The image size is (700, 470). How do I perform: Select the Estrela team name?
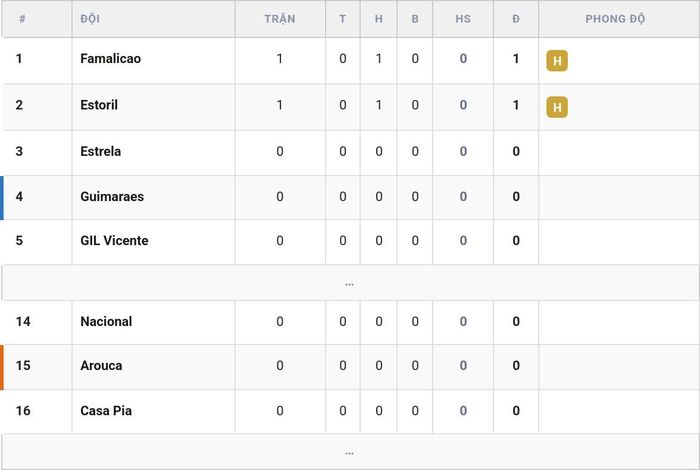100,151
